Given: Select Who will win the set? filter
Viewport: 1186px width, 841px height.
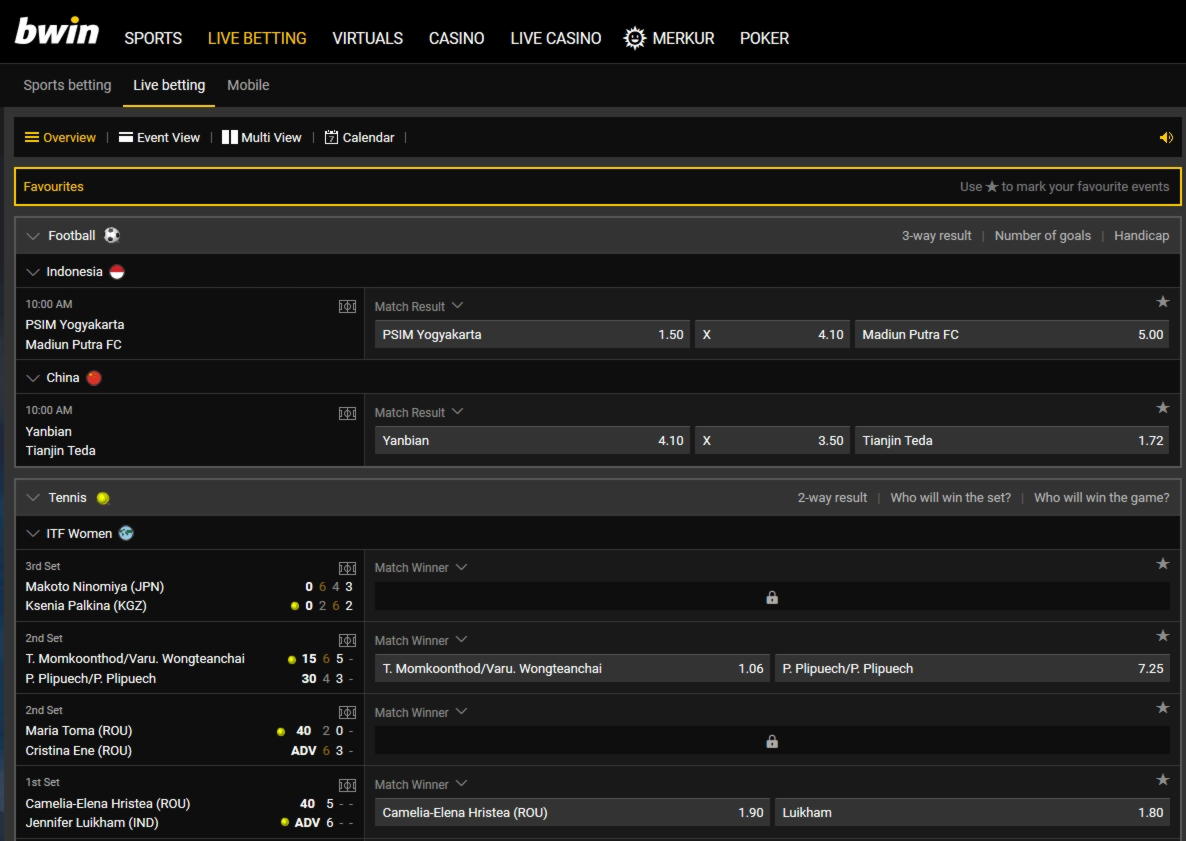Looking at the screenshot, I should coord(950,498).
